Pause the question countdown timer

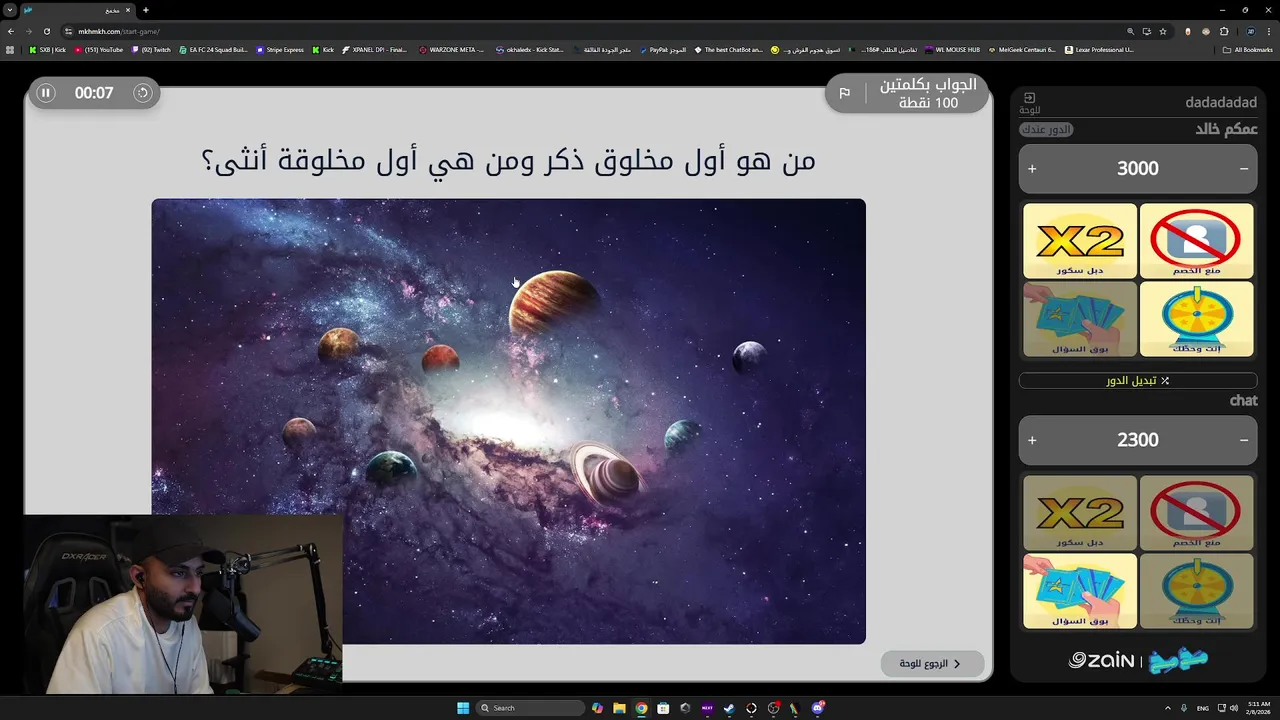(45, 93)
